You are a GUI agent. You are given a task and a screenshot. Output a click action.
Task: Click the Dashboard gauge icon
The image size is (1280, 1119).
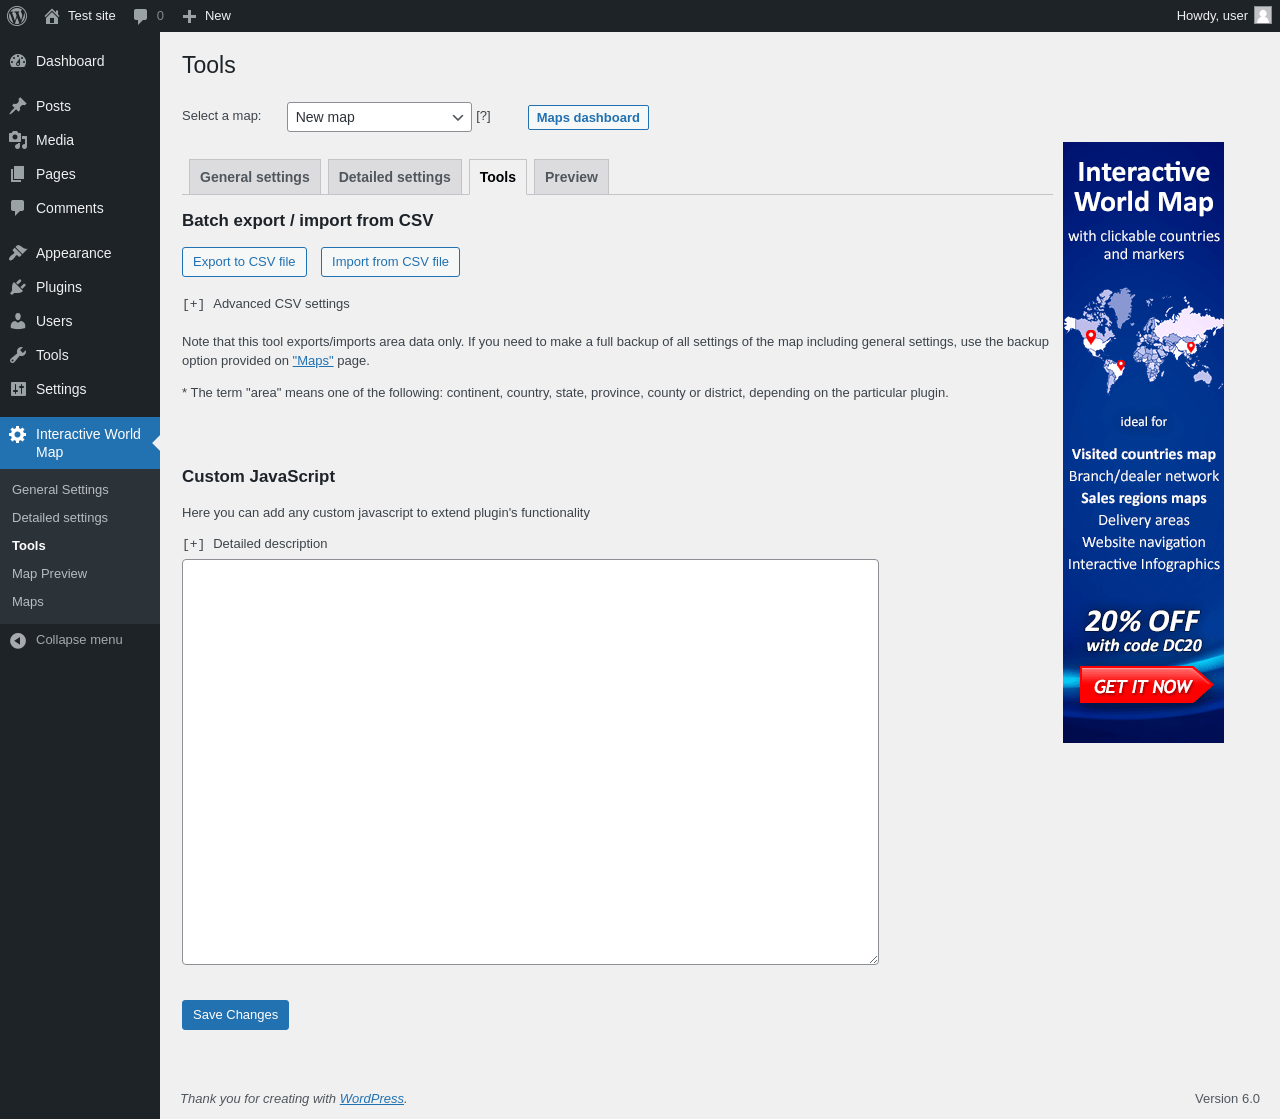tap(18, 61)
